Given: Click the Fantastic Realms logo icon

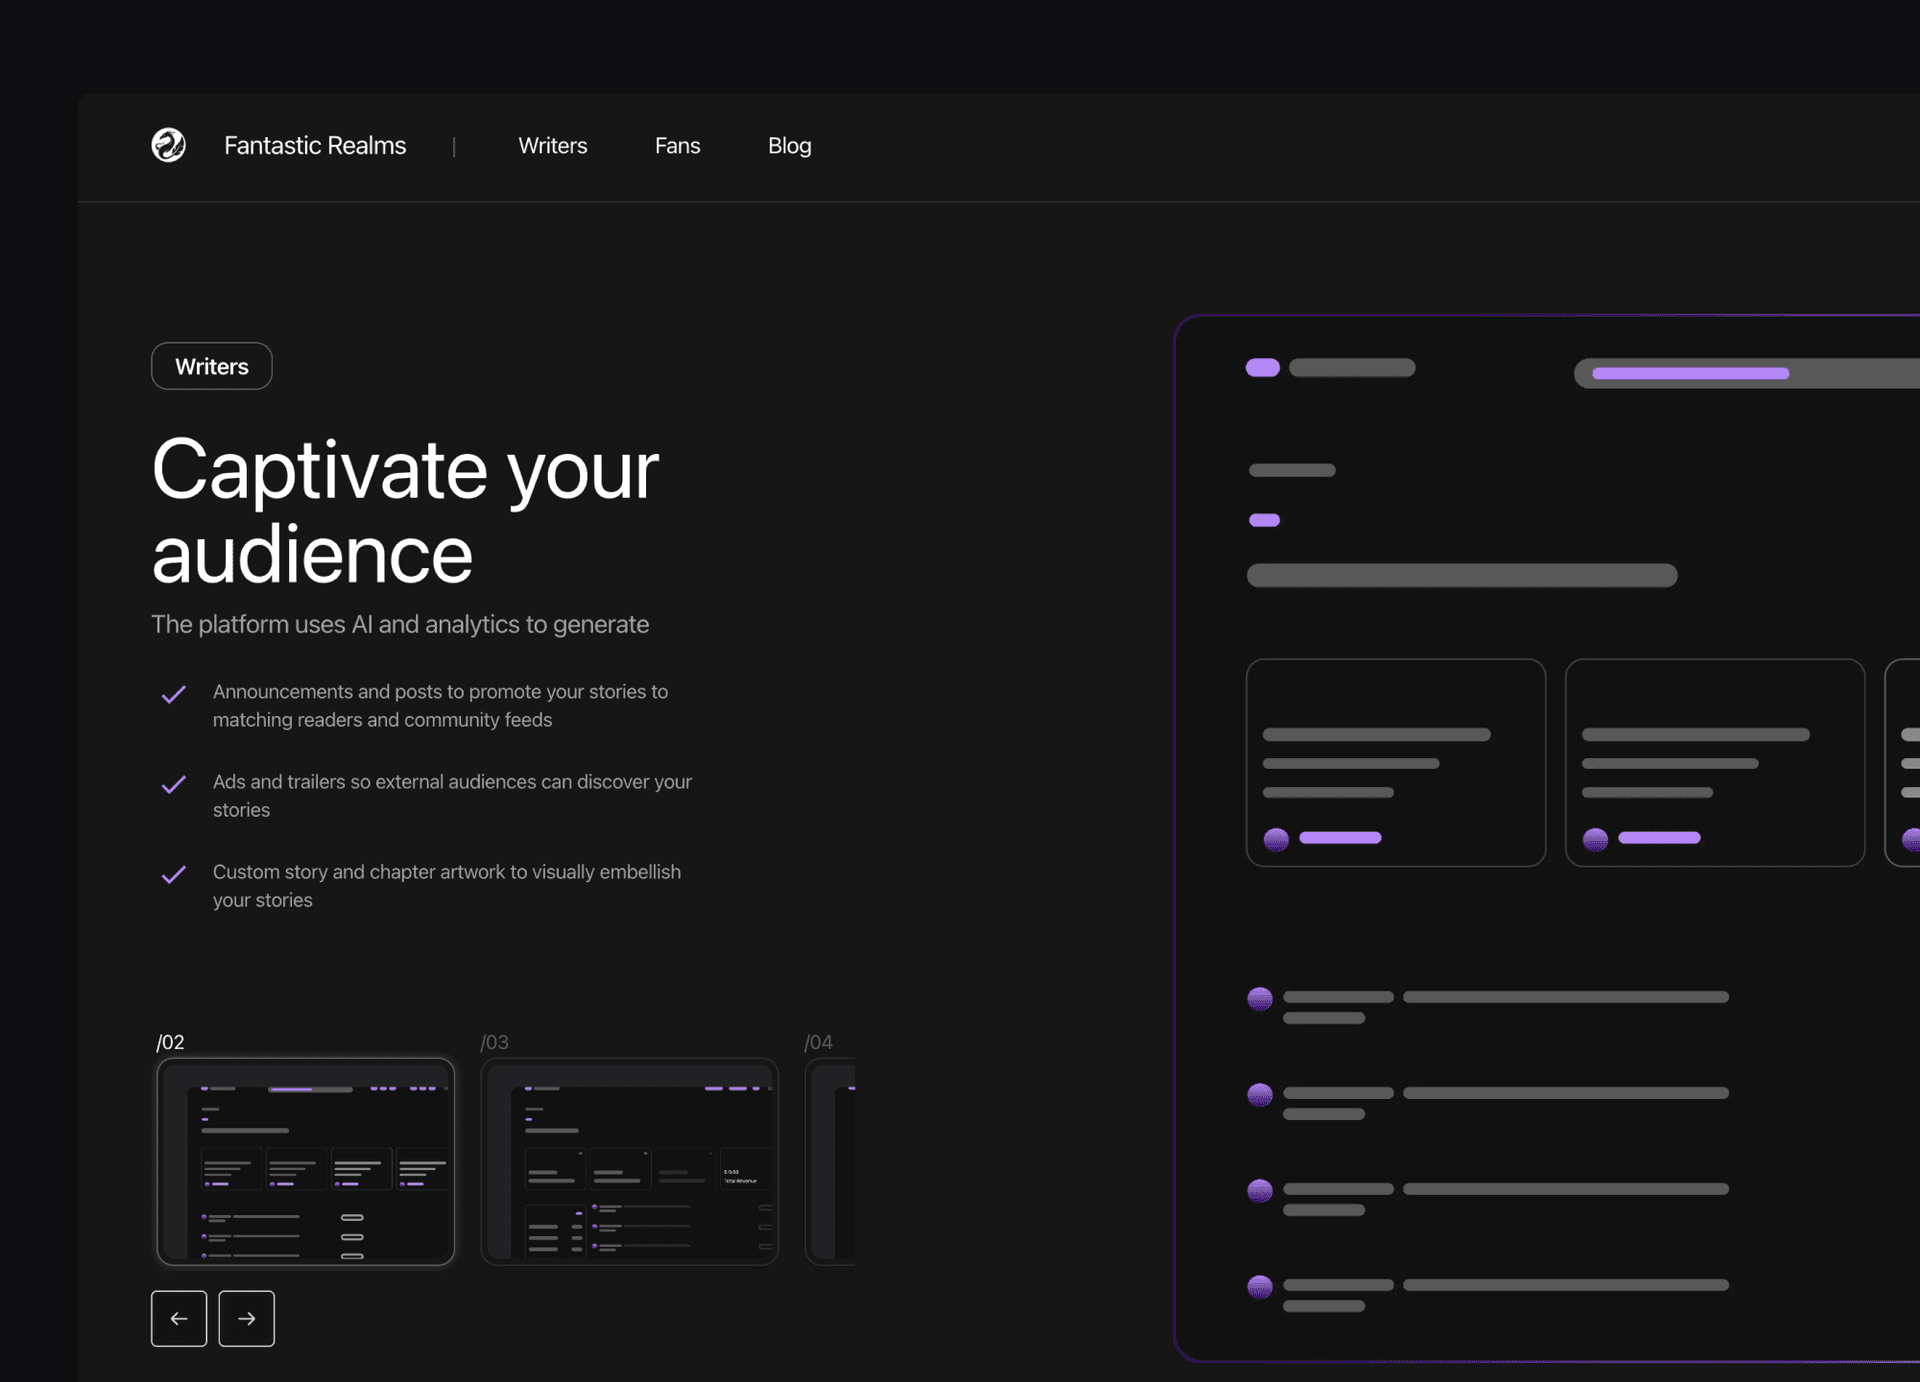Looking at the screenshot, I should coord(168,145).
